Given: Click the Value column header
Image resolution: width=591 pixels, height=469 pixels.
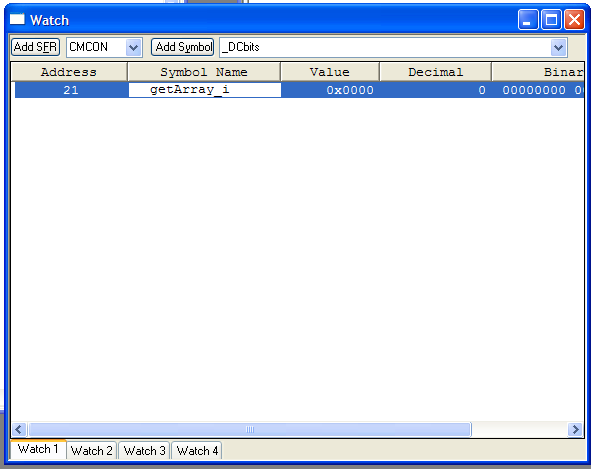Looking at the screenshot, I should point(330,72).
